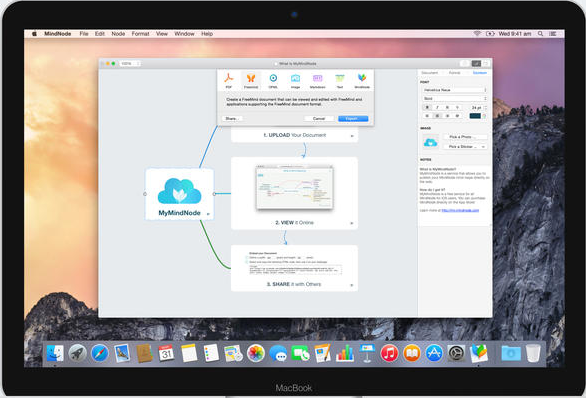Cancel the export dialog

pyautogui.click(x=319, y=118)
